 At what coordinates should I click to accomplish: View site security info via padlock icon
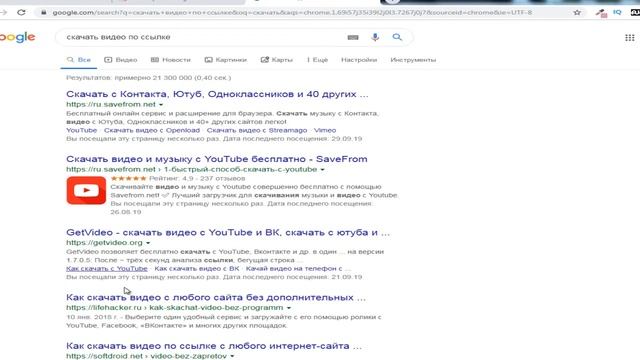click(x=43, y=12)
